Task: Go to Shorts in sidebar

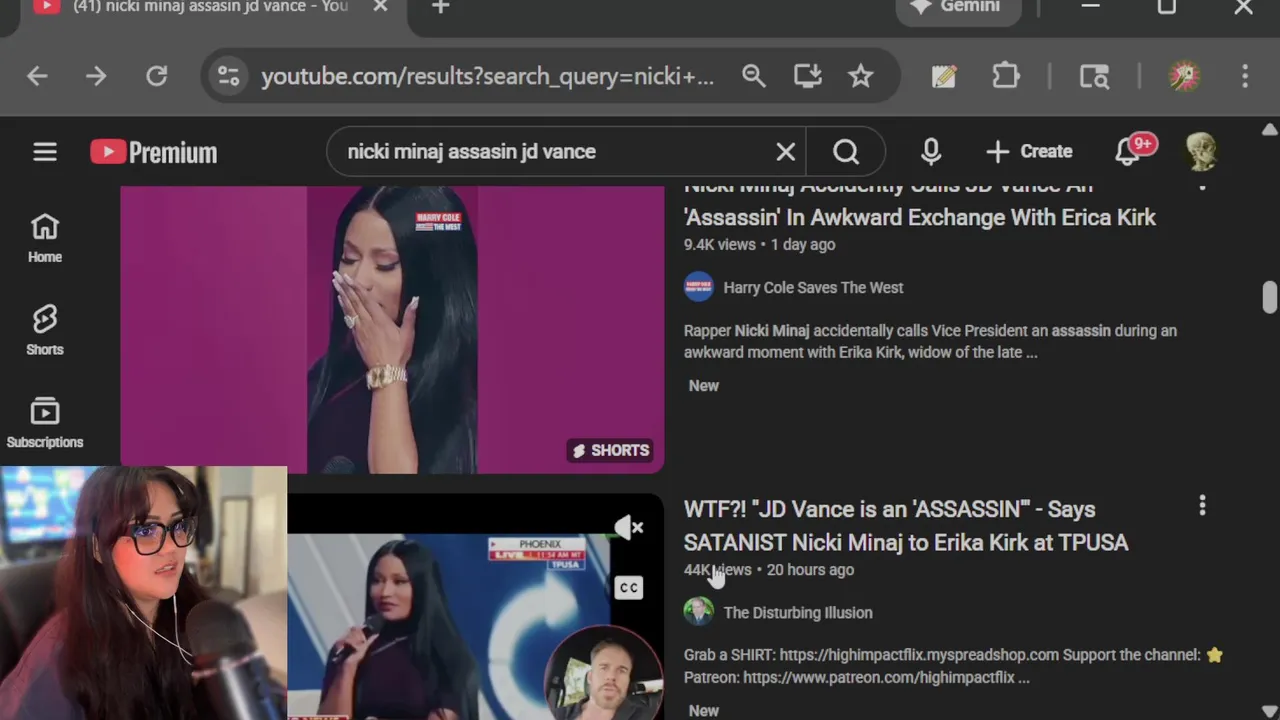Action: pos(45,331)
